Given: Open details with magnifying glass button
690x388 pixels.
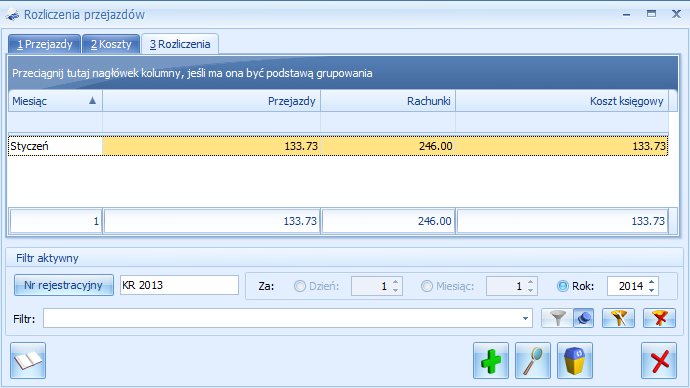Looking at the screenshot, I should coord(532,360).
